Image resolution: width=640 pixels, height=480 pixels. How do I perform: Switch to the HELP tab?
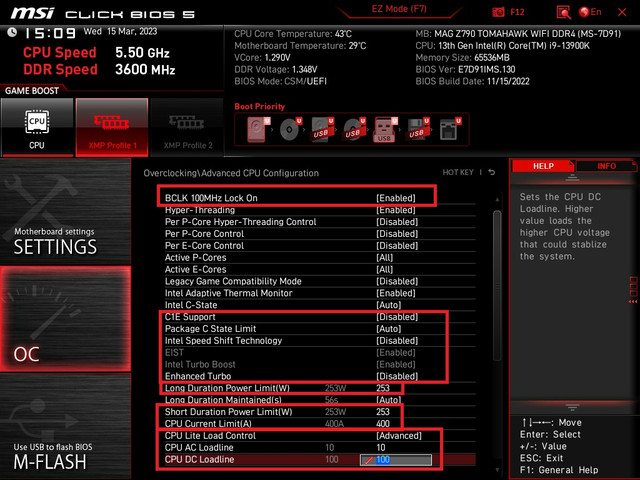tap(543, 166)
